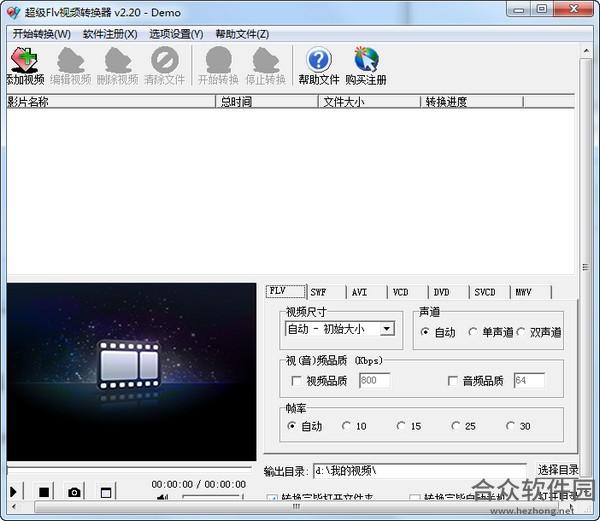
Task: Click the stop playback square button
Action: pyautogui.click(x=44, y=492)
